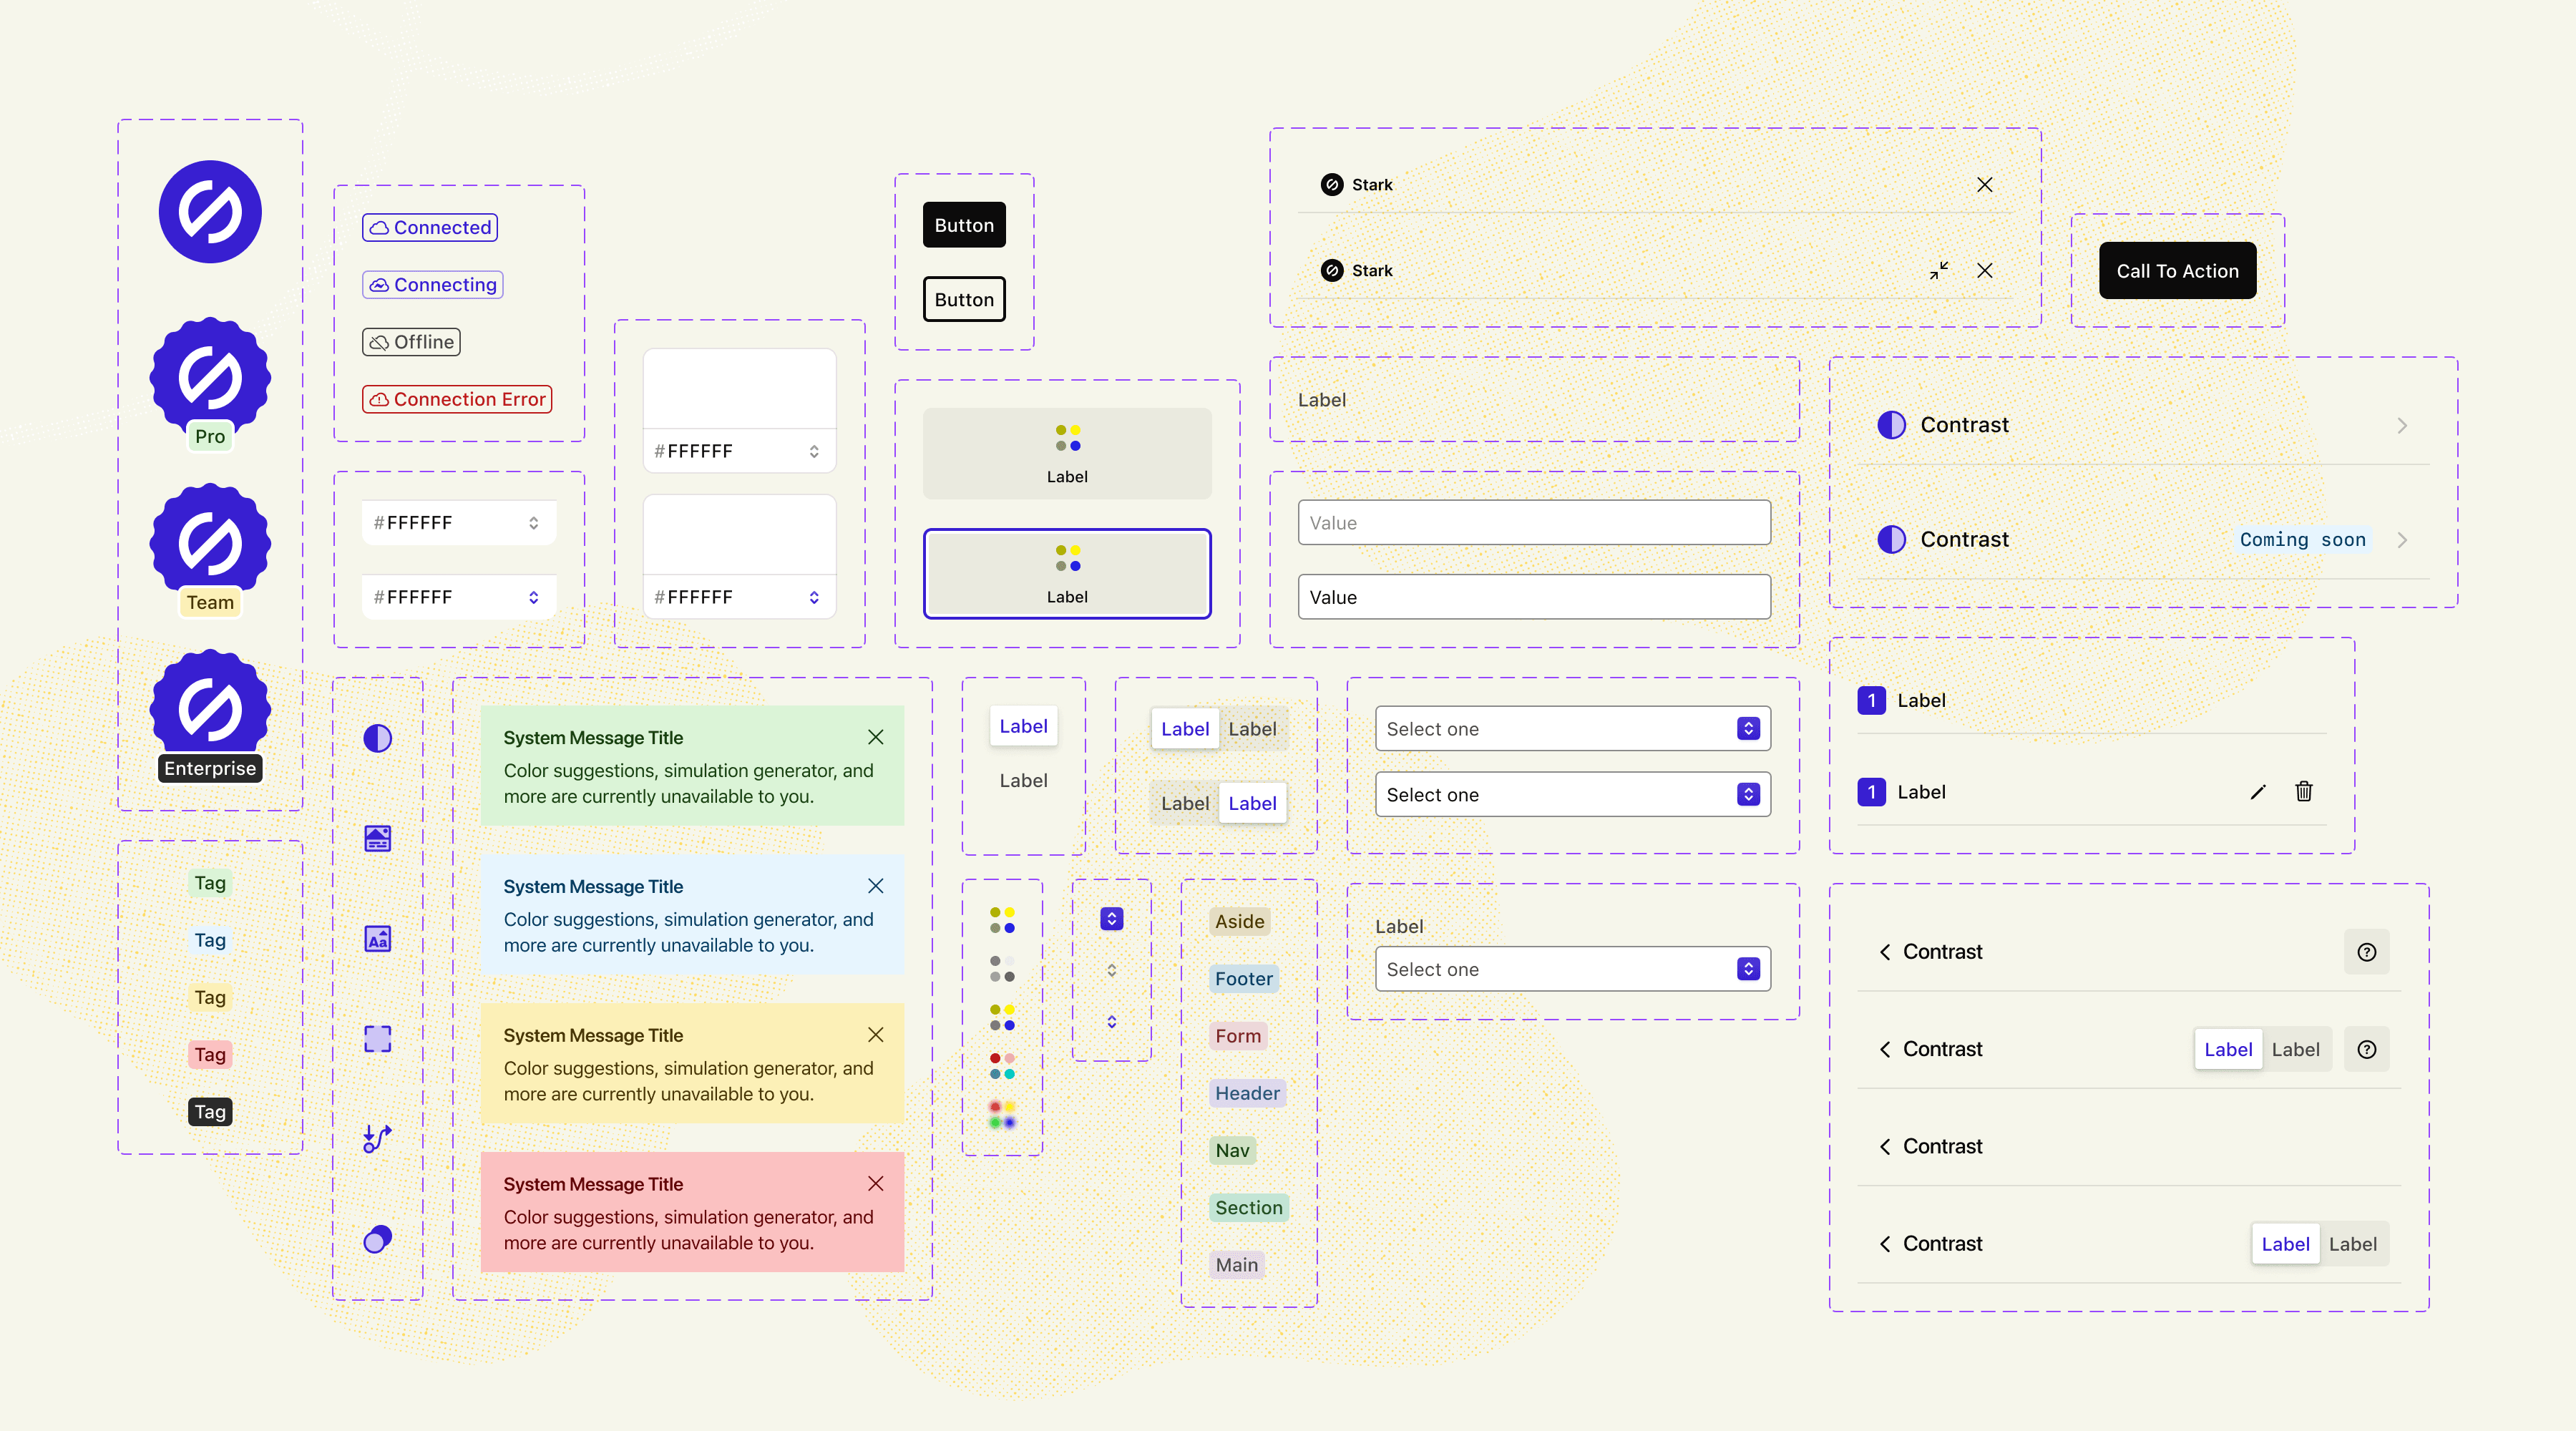Click the Coming soon badge
The width and height of the screenshot is (2576, 1431).
(x=2302, y=540)
